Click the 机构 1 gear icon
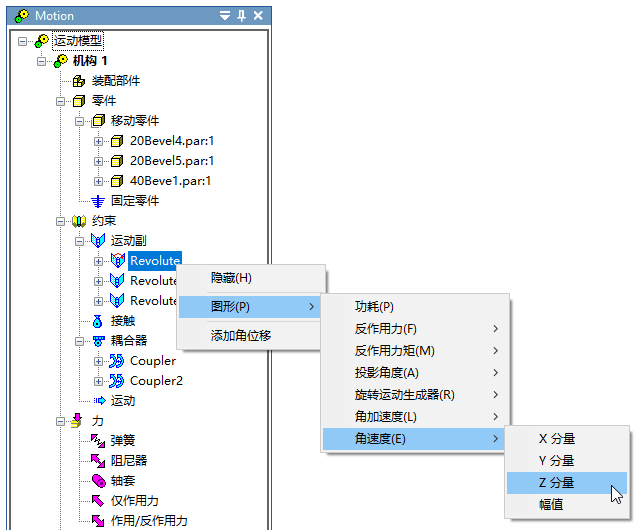The height and width of the screenshot is (530, 639). [61, 61]
